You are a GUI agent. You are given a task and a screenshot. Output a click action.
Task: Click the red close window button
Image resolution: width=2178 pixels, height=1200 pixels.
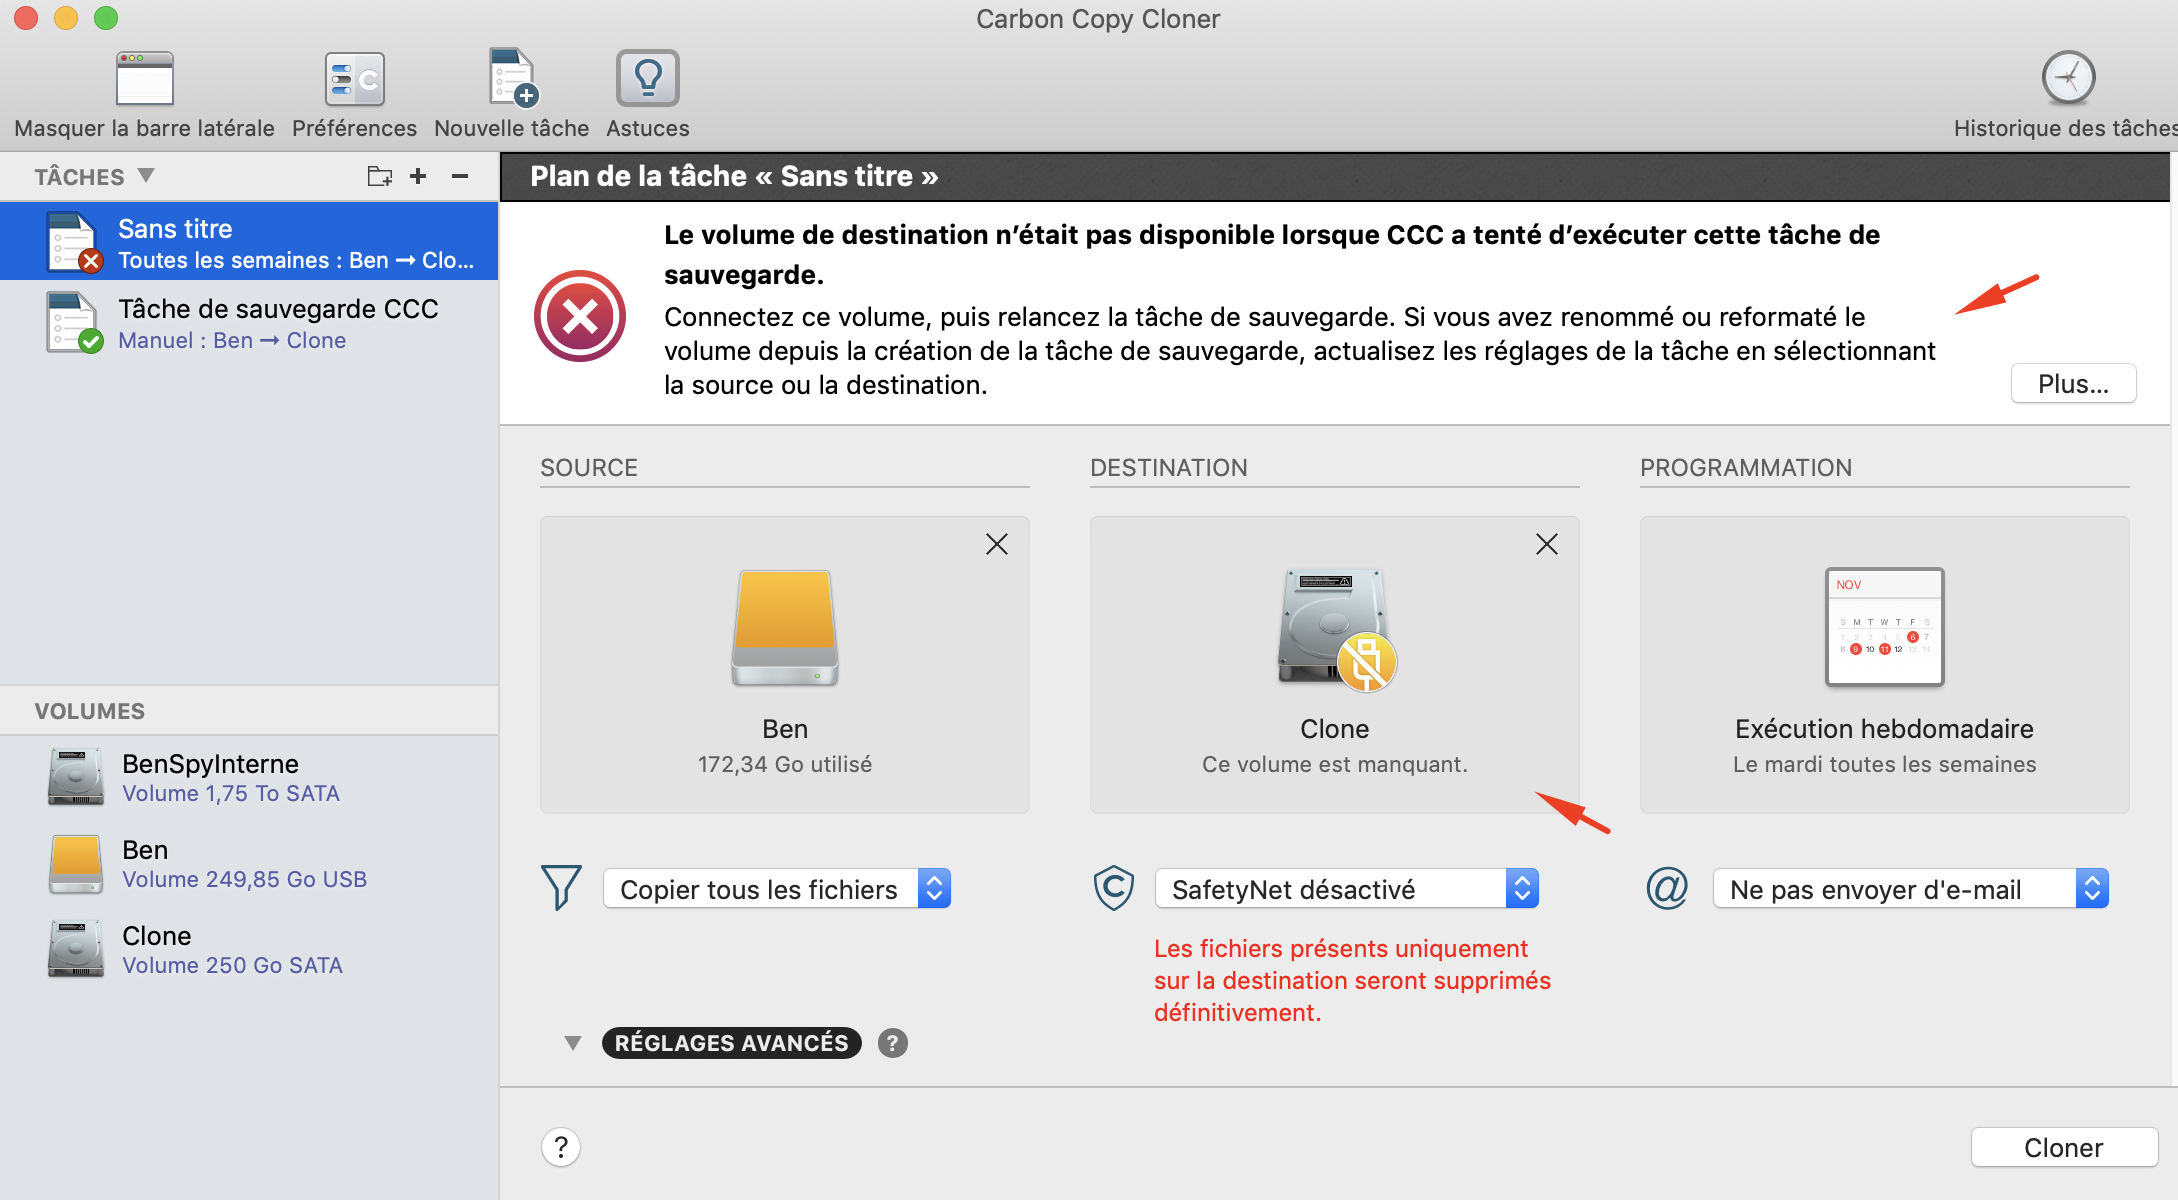pos(26,18)
